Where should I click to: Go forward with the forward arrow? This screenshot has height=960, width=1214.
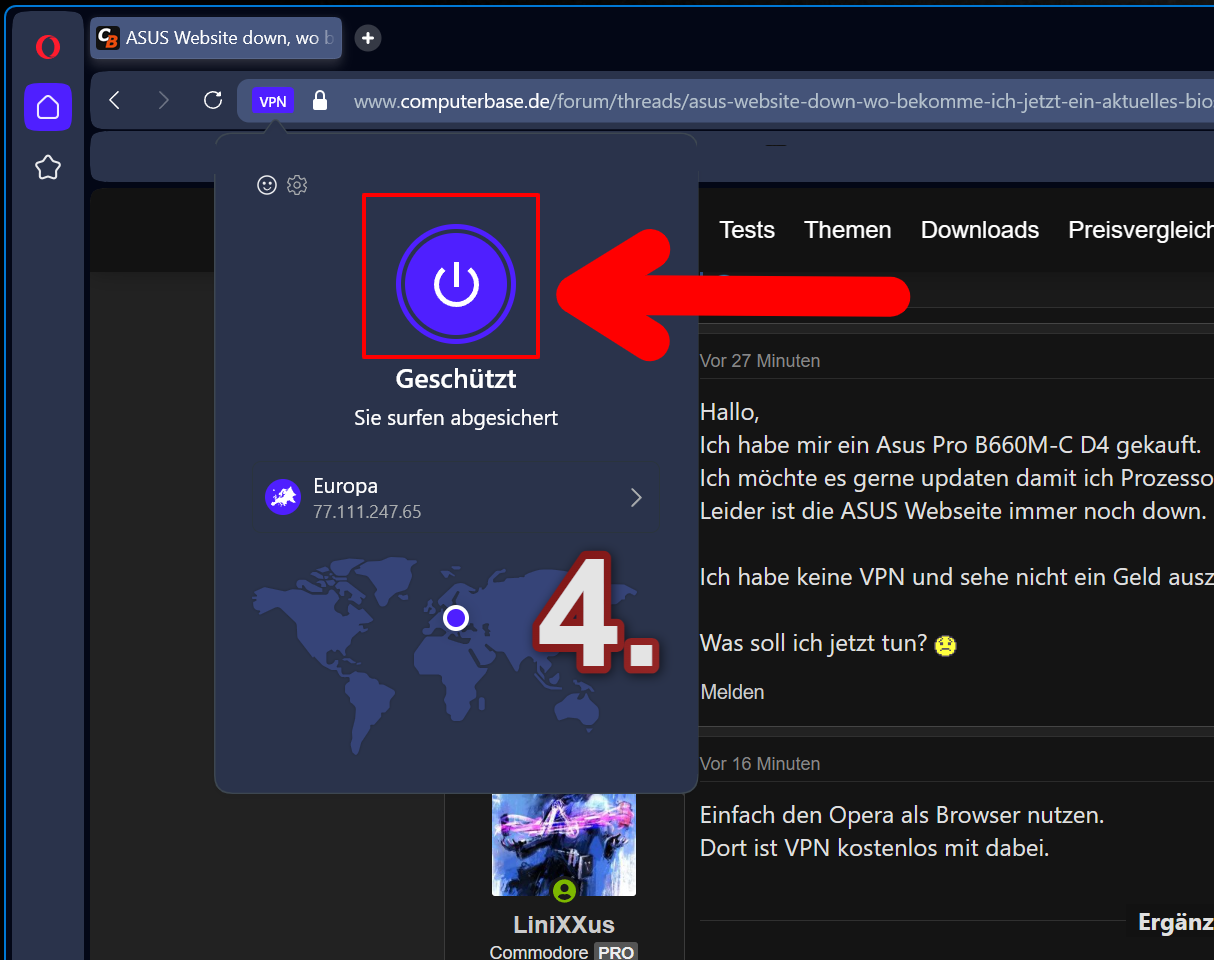(164, 100)
